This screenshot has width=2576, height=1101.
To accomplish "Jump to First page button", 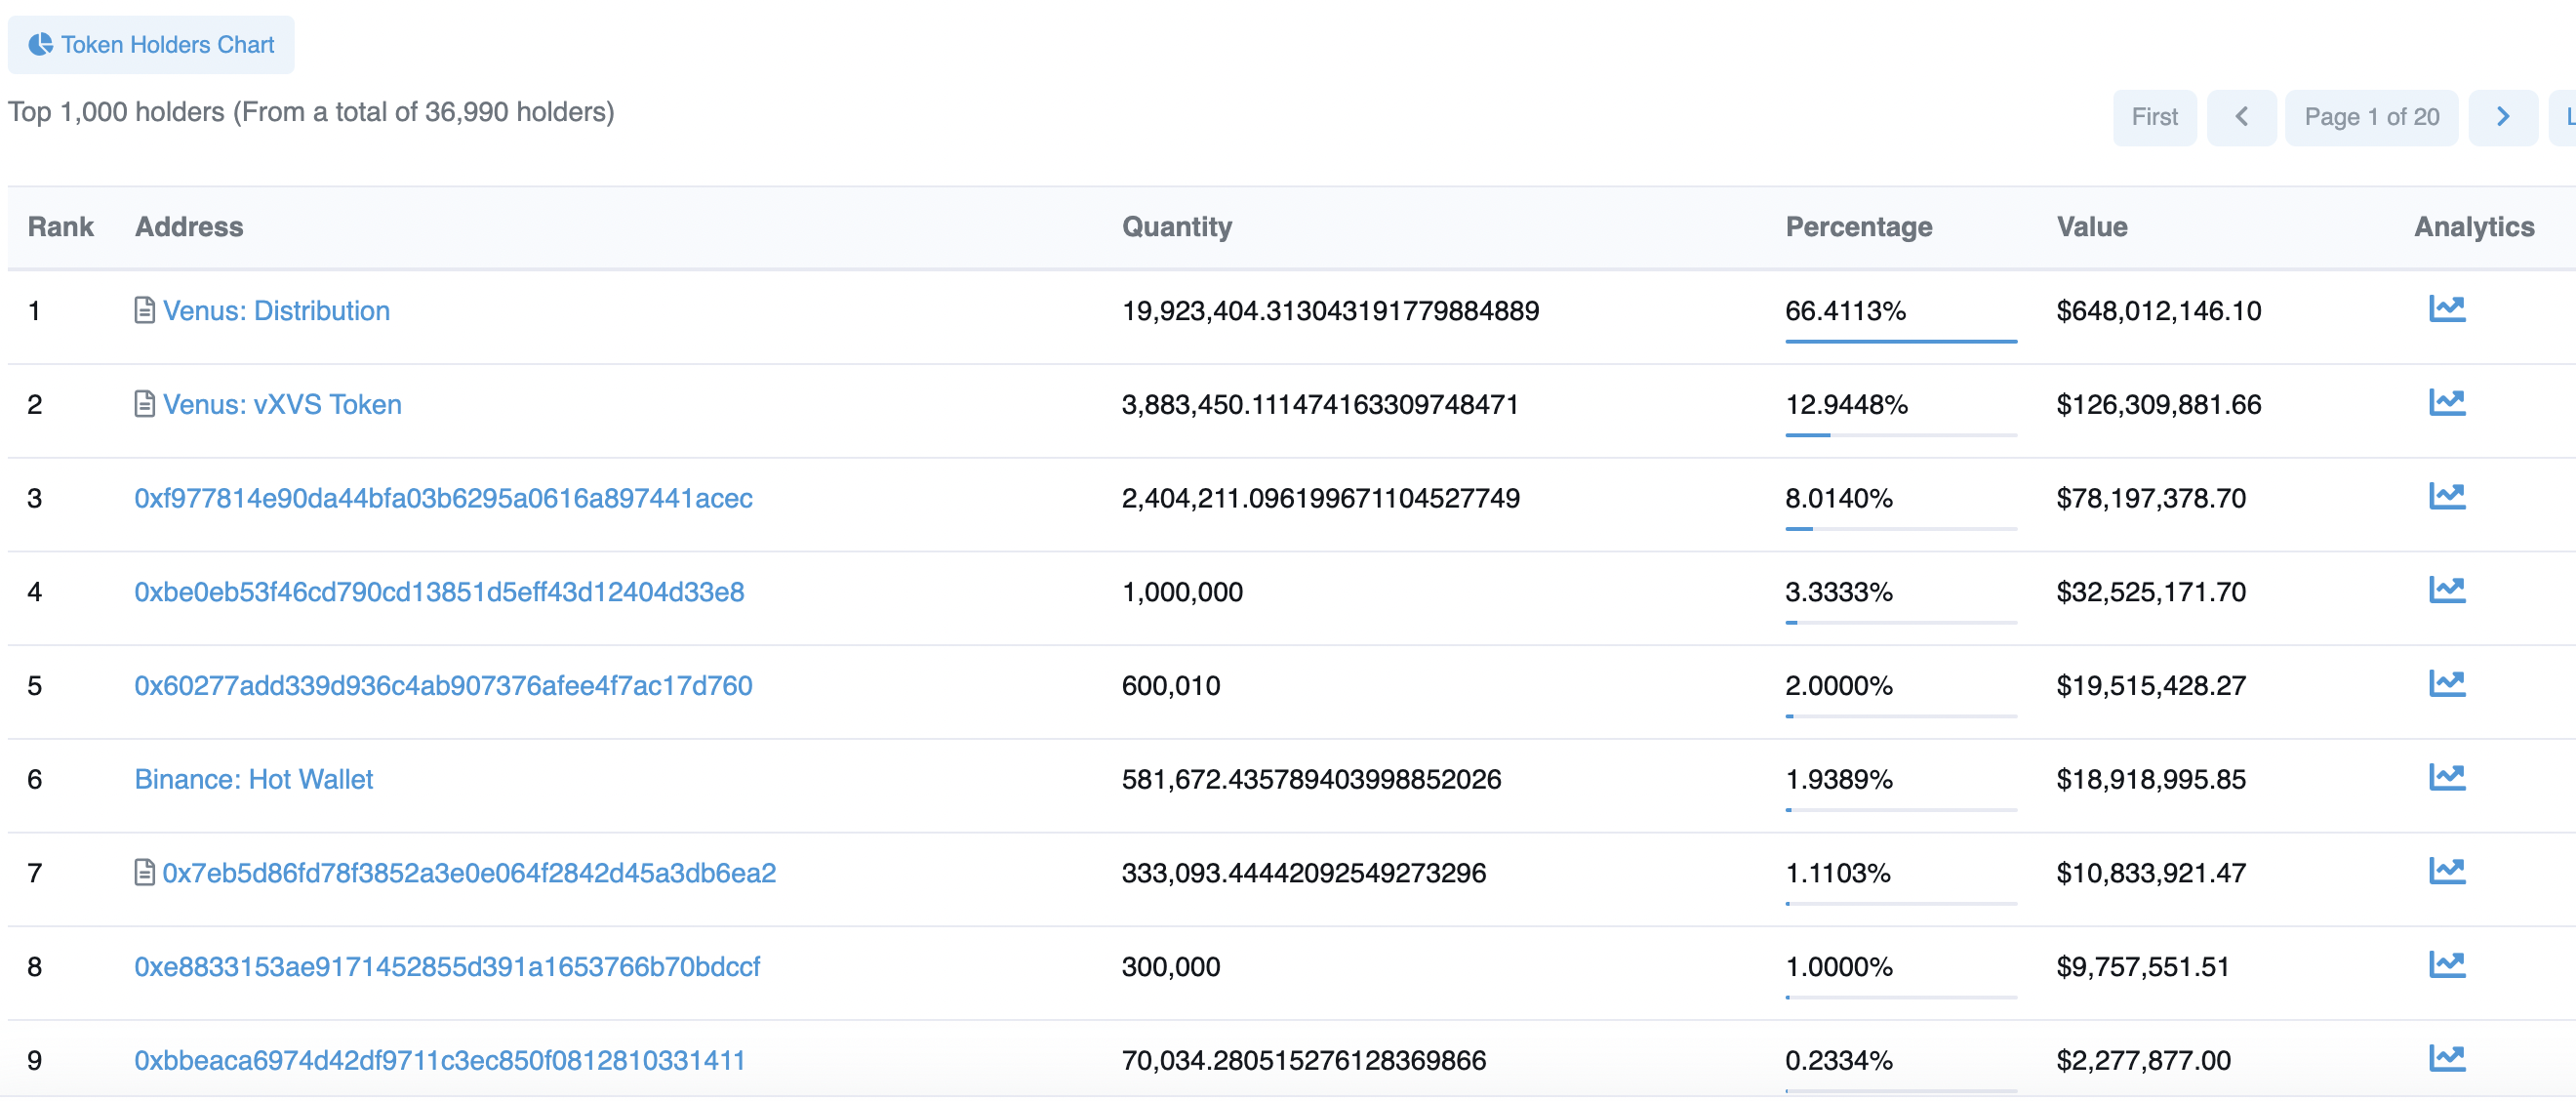I will tap(2154, 117).
